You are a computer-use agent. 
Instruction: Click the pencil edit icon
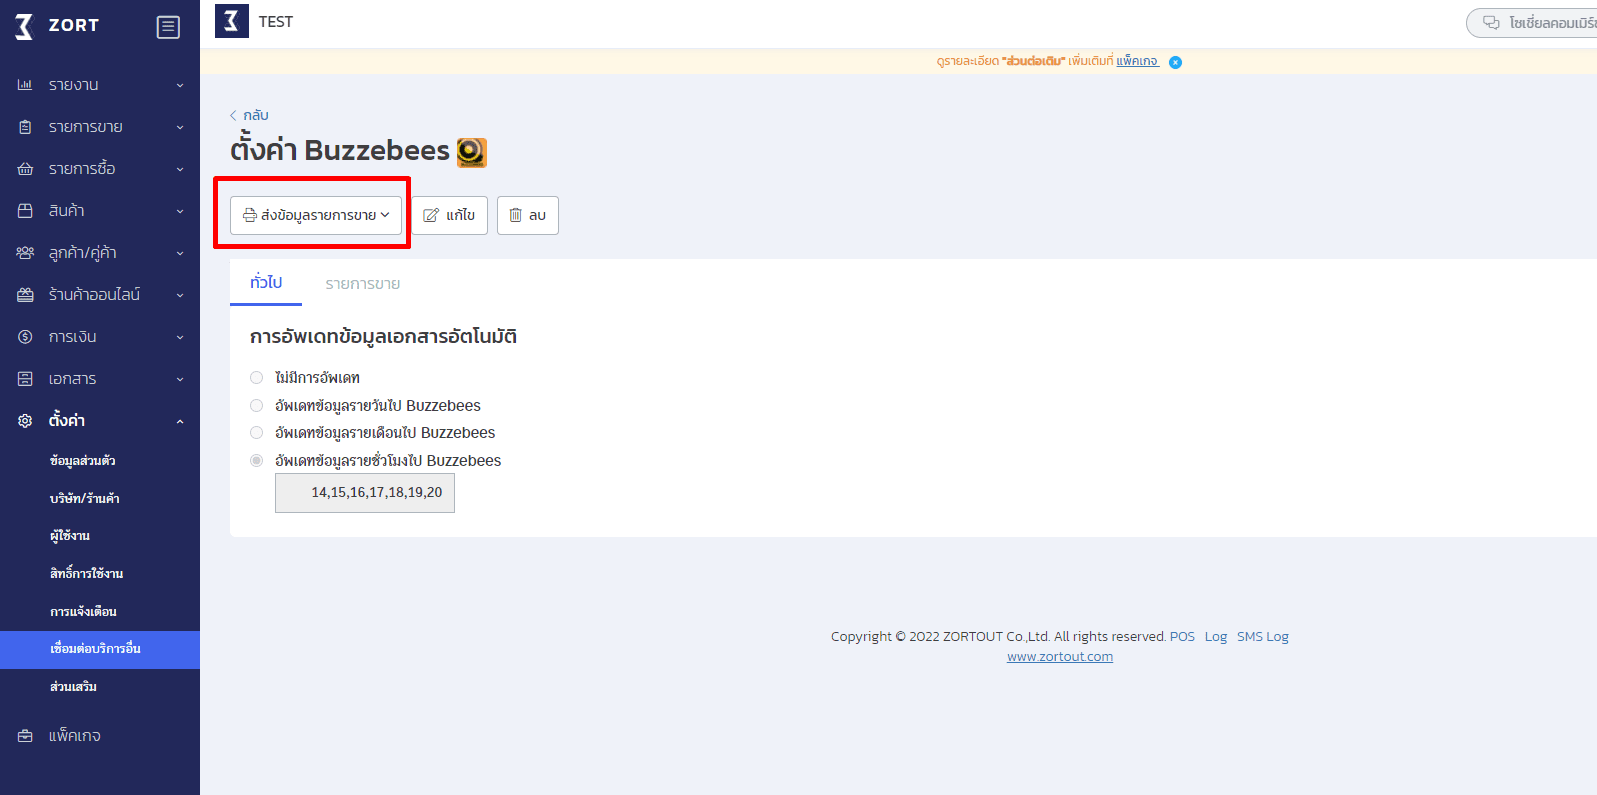coord(431,215)
